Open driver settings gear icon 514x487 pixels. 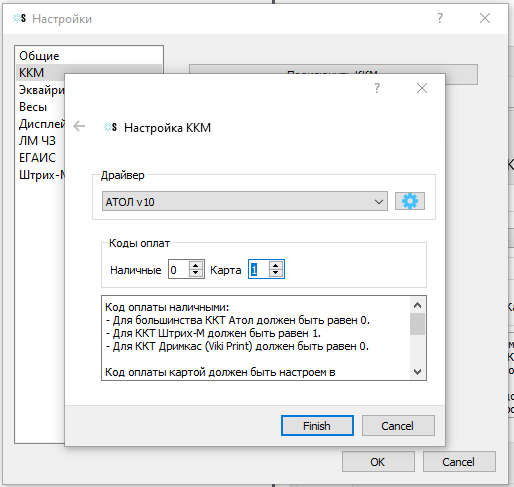pos(410,201)
